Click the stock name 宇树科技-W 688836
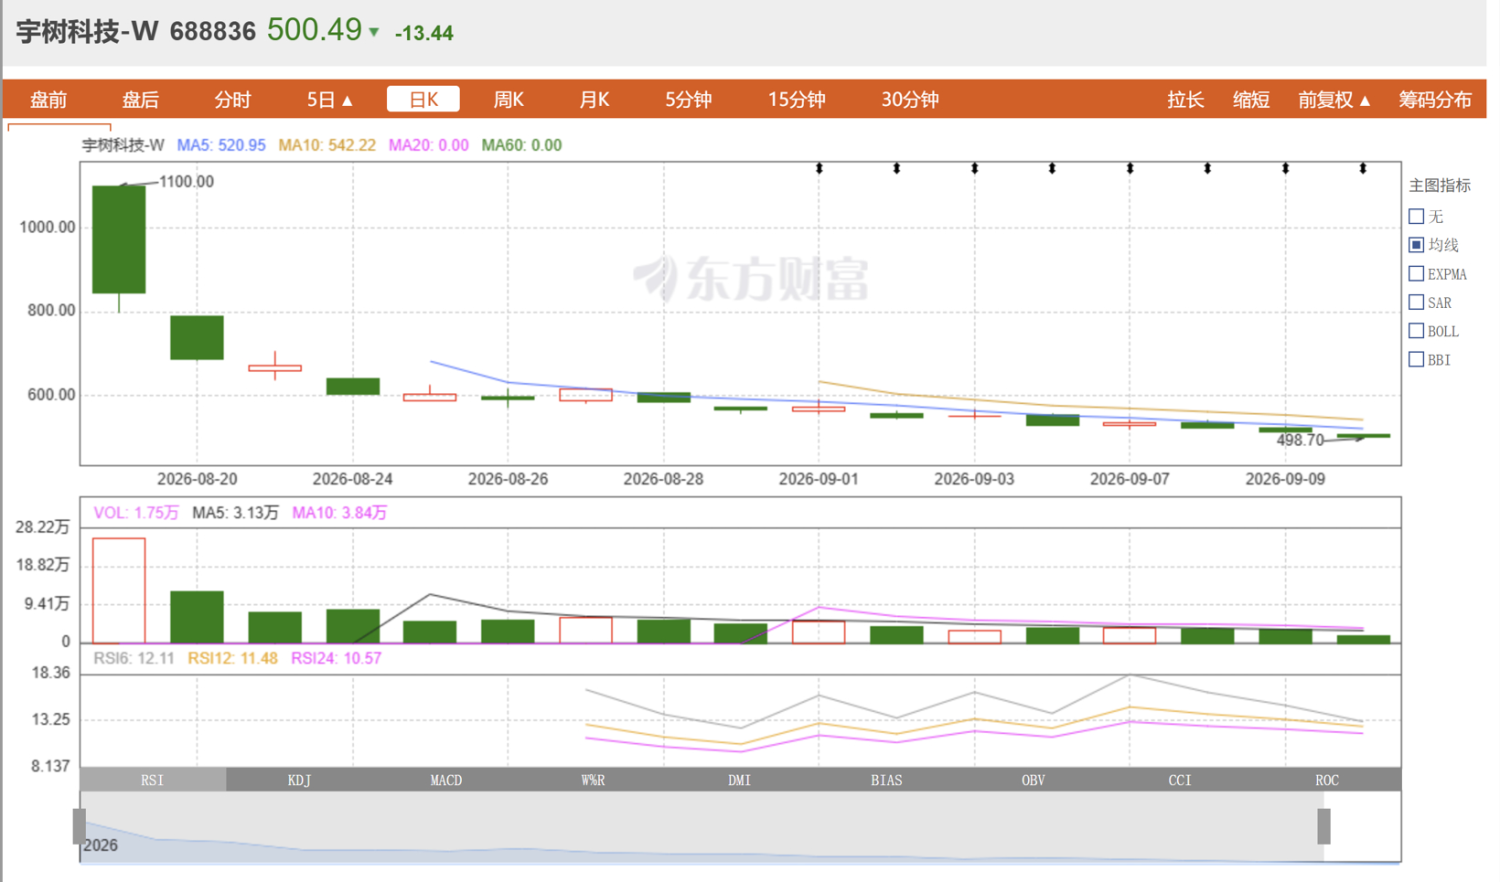 point(136,31)
